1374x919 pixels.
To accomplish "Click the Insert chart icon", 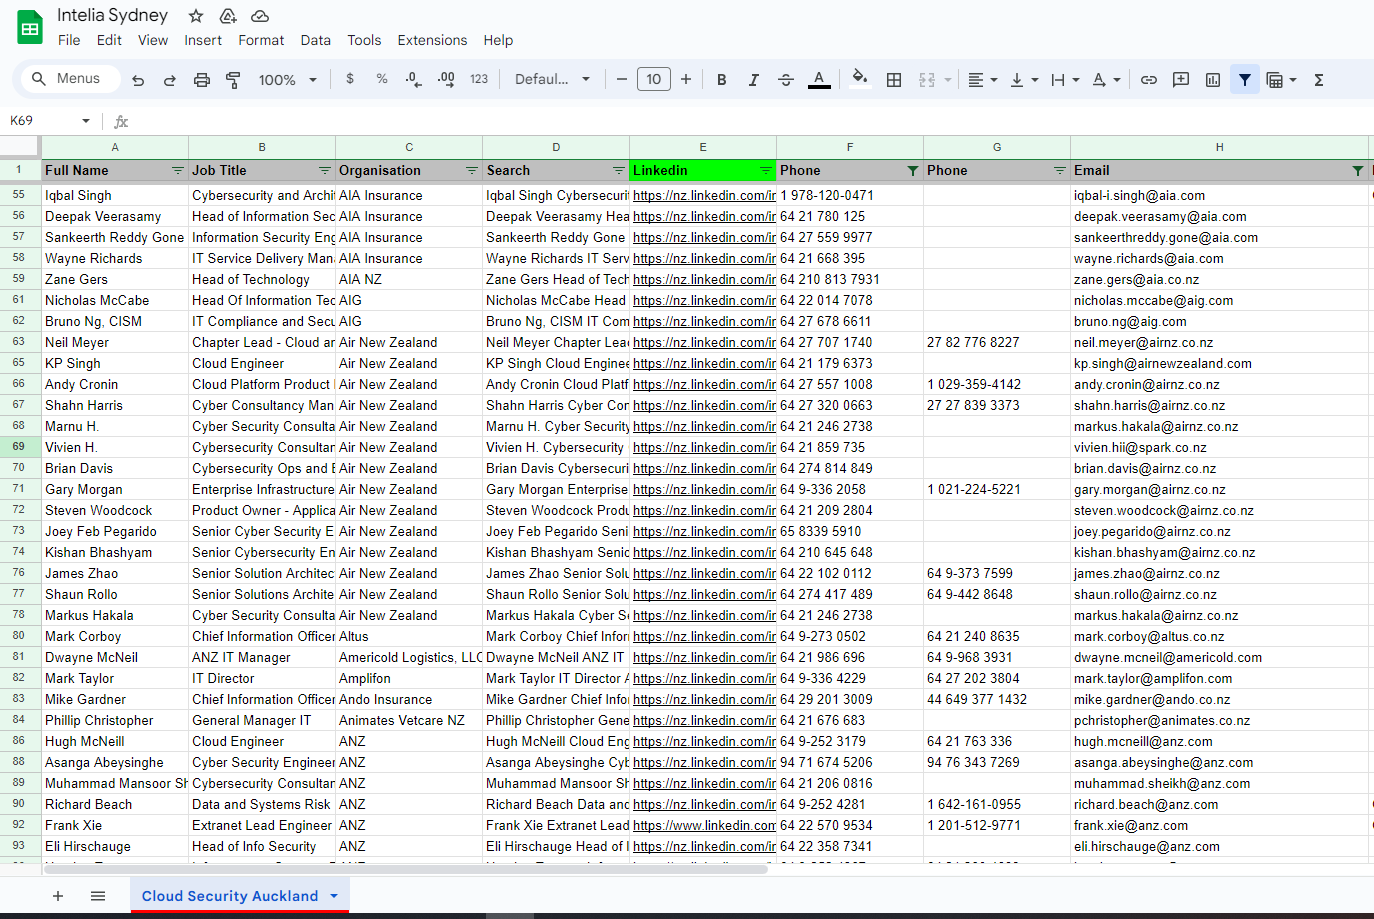I will click(1213, 80).
